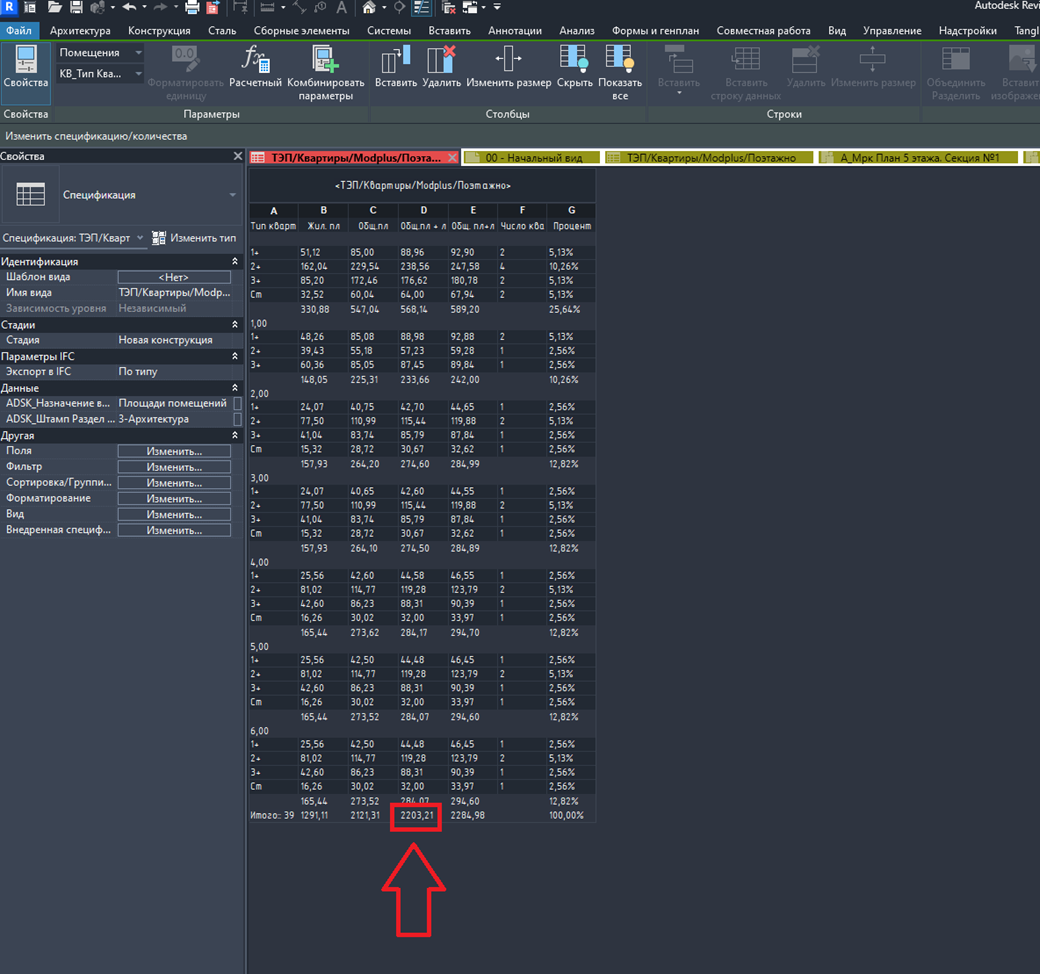Click the small box beside Площади помещений
Image resolution: width=1040 pixels, height=974 pixels.
click(x=237, y=403)
